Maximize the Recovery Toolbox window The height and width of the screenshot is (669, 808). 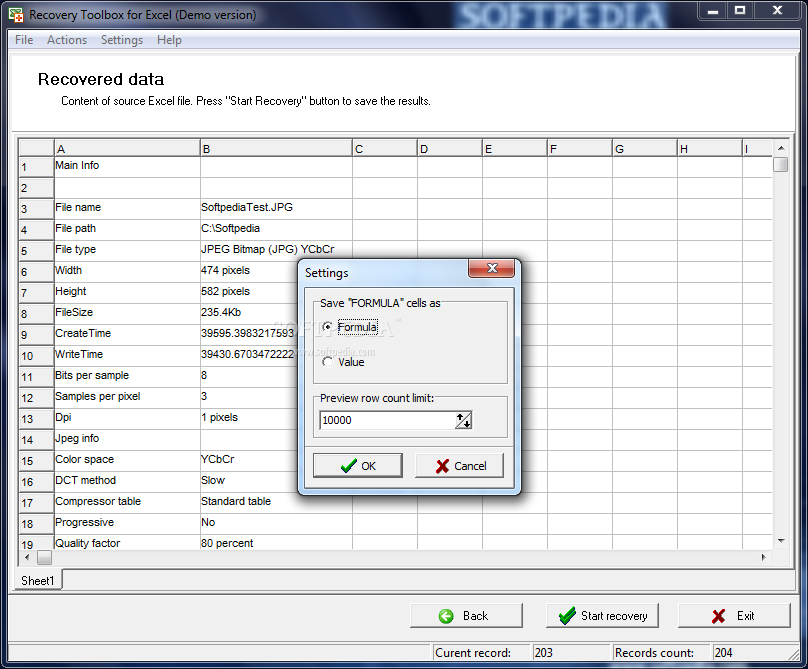(740, 11)
